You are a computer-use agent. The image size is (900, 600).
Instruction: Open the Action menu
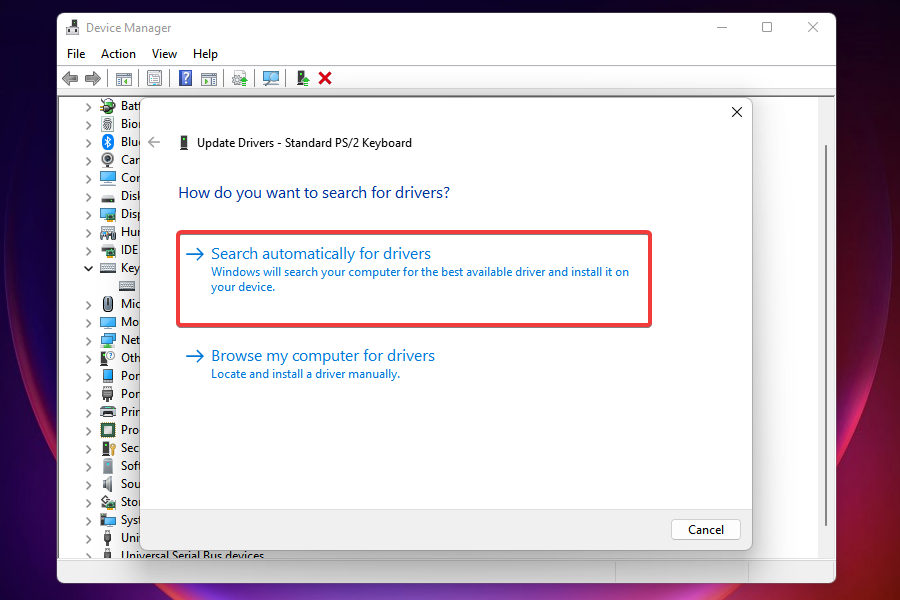118,54
